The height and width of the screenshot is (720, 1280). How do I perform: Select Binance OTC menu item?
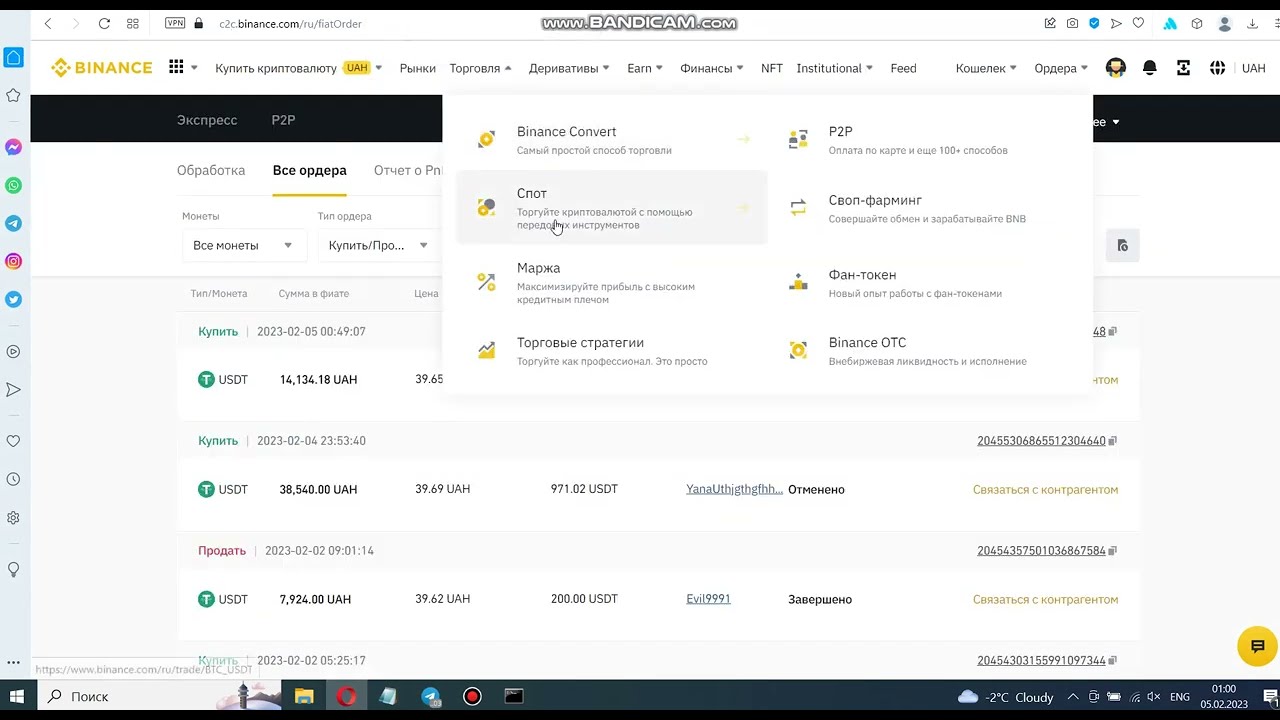(924, 351)
